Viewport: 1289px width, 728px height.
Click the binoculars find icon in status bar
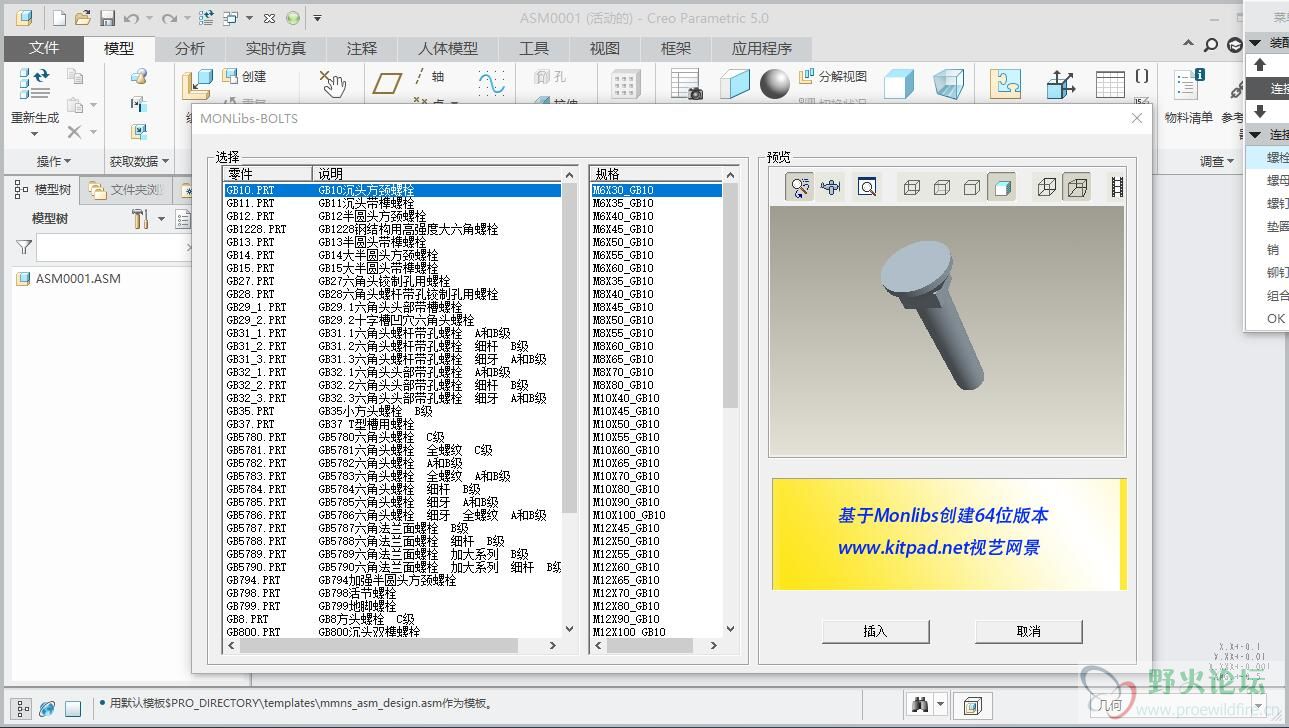coord(920,705)
